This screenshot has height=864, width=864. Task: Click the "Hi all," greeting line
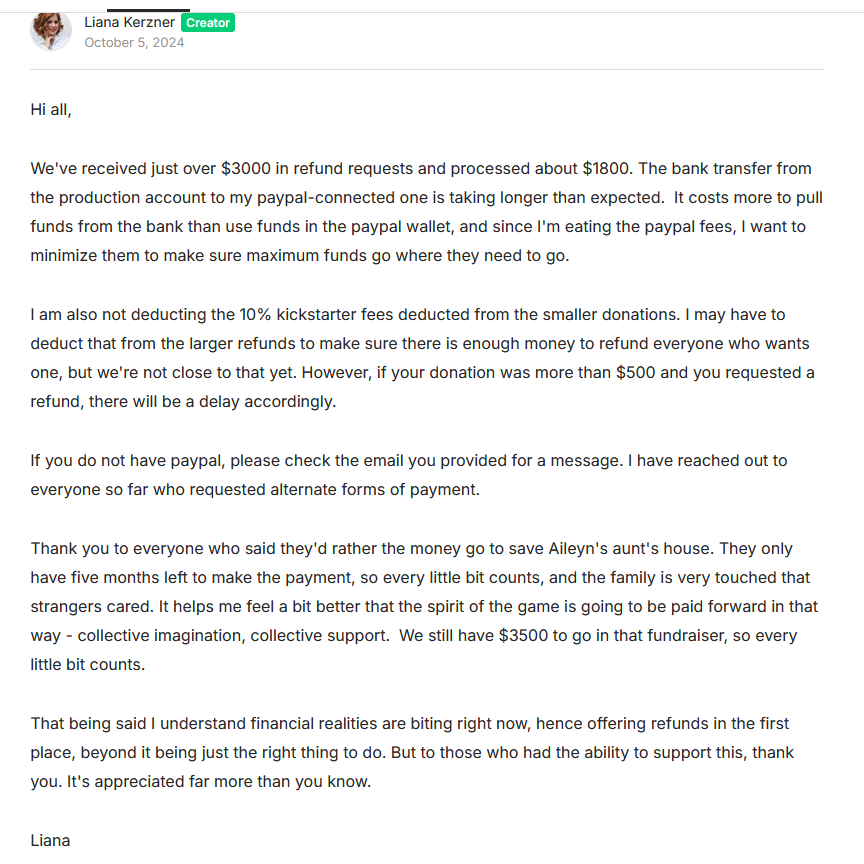click(51, 109)
